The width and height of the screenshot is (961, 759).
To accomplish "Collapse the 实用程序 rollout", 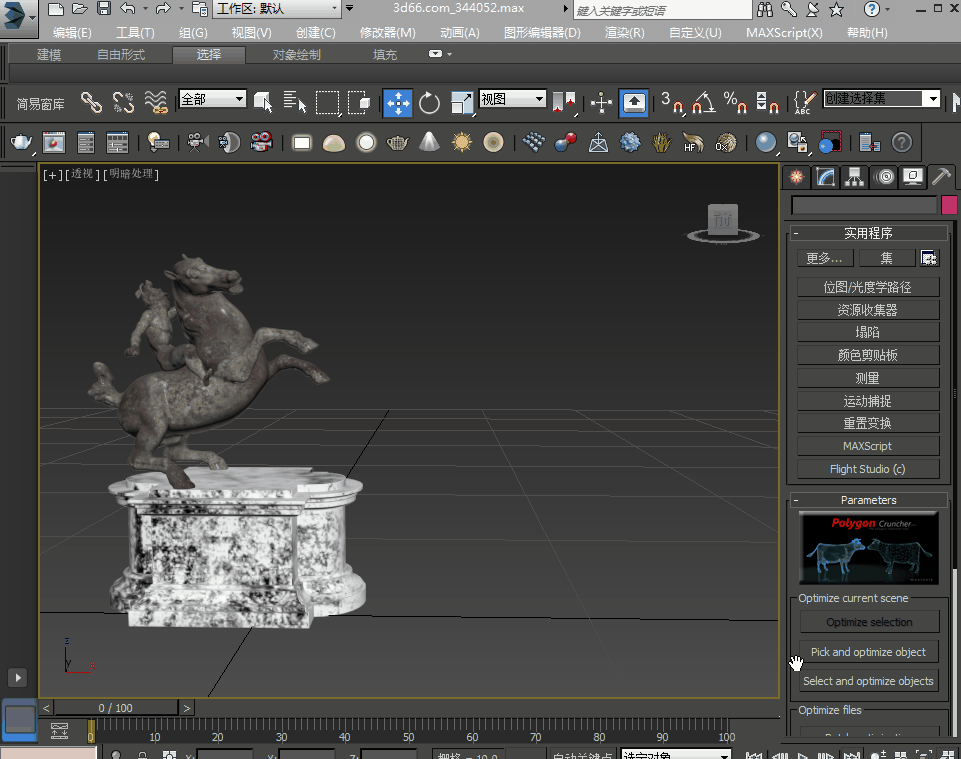I will pyautogui.click(x=867, y=233).
